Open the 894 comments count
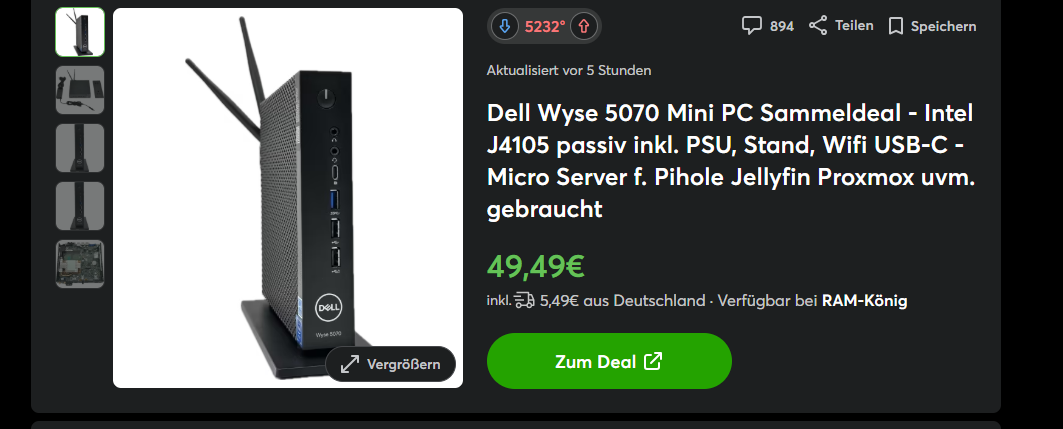This screenshot has height=429, width=1063. click(x=782, y=26)
